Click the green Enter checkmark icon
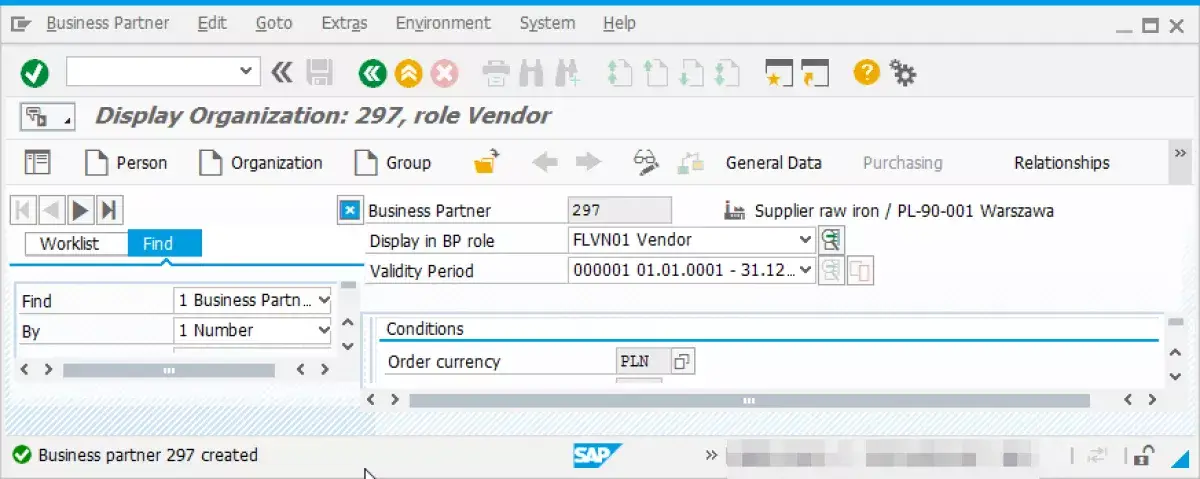Image resolution: width=1200 pixels, height=479 pixels. click(34, 72)
